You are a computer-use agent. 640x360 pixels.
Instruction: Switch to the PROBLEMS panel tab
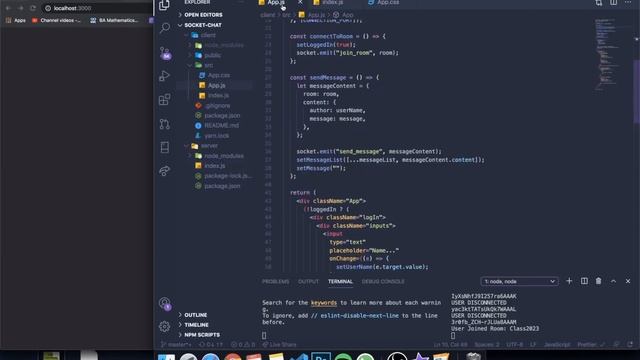(276, 282)
